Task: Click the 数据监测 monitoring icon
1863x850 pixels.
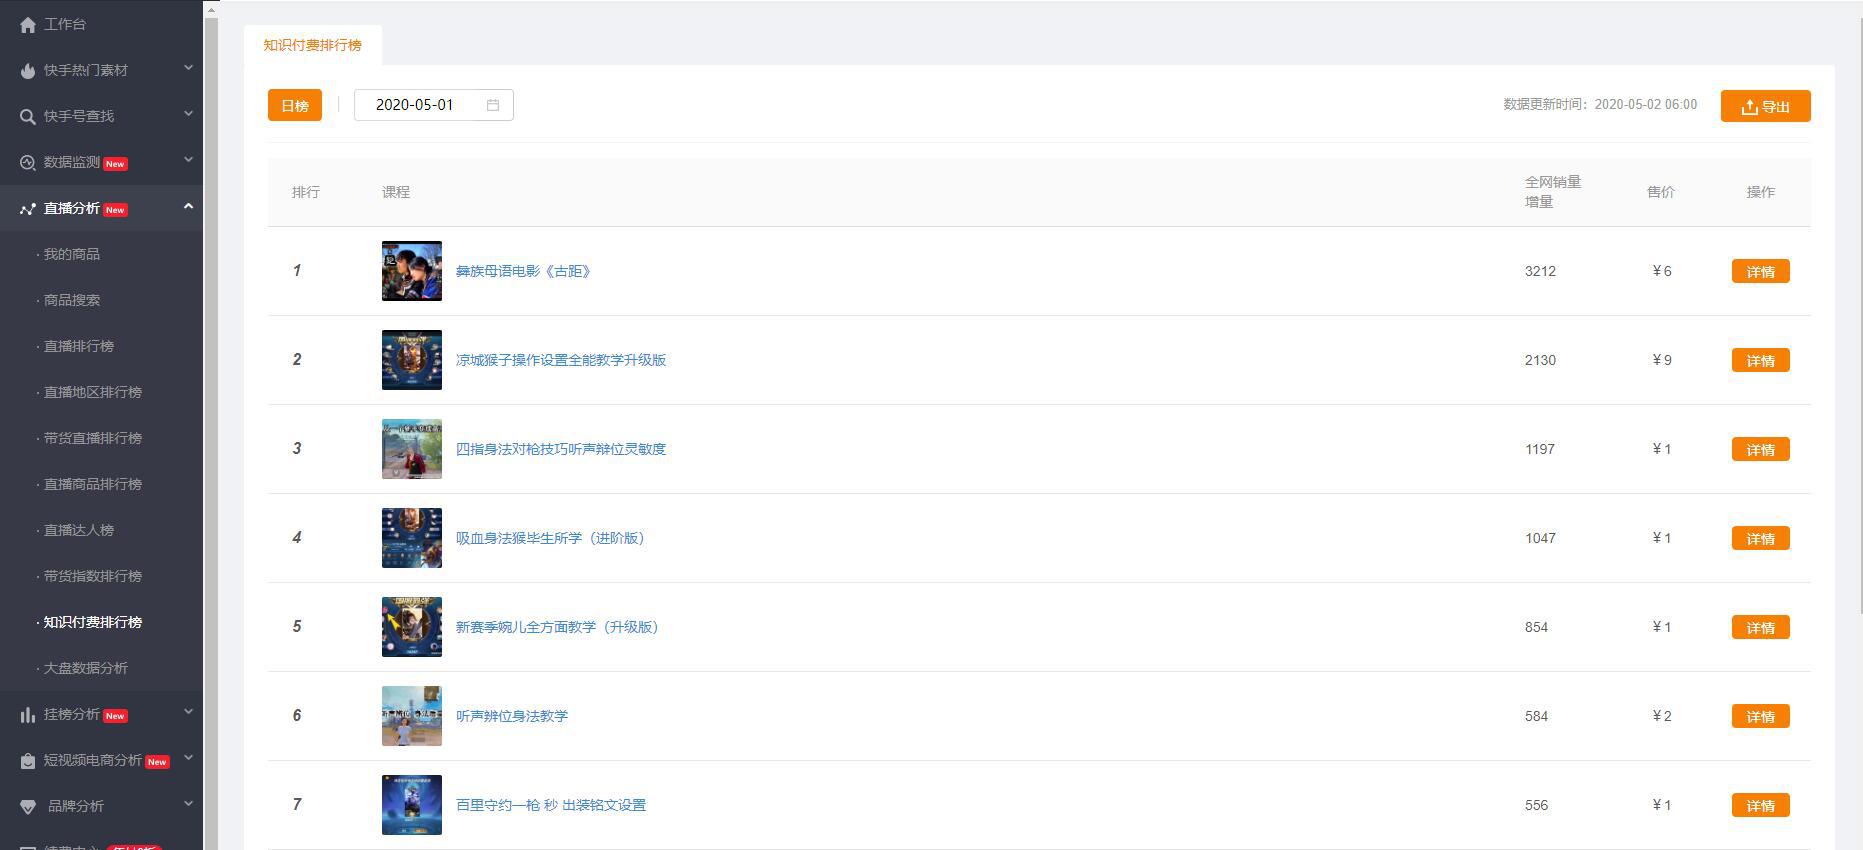Action: [x=27, y=163]
